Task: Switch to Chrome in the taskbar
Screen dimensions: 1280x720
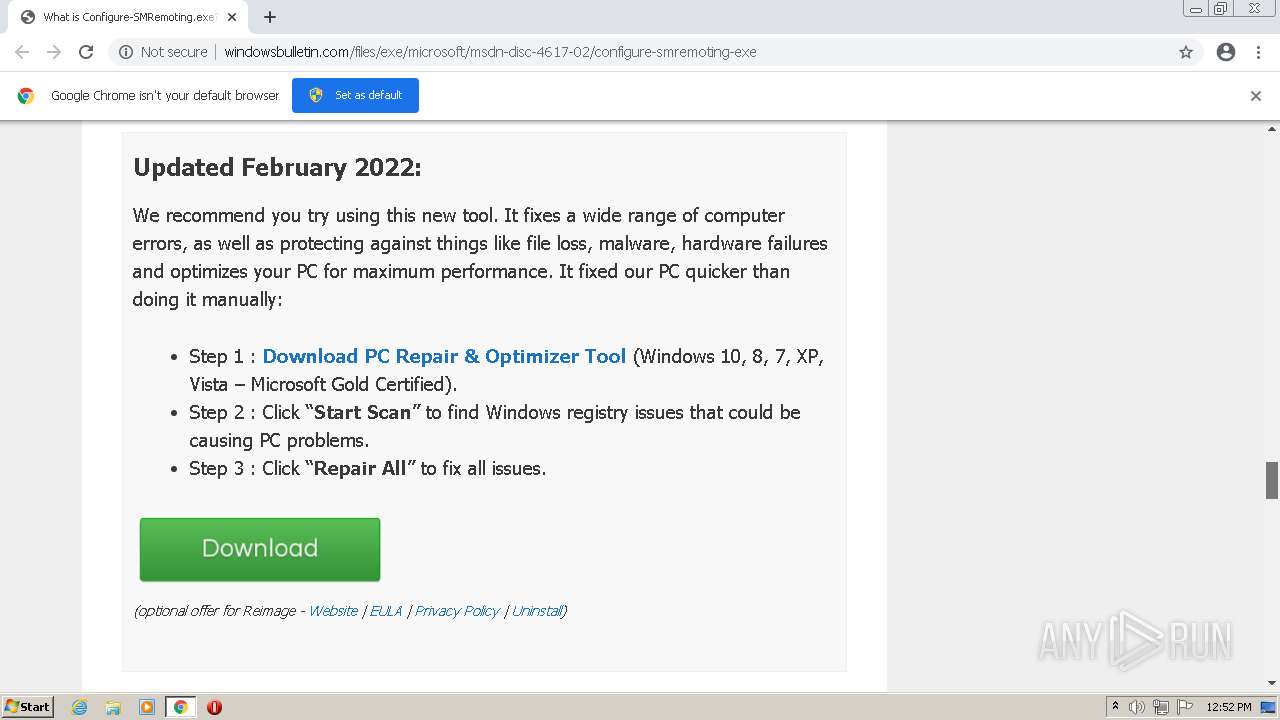Action: (x=180, y=707)
